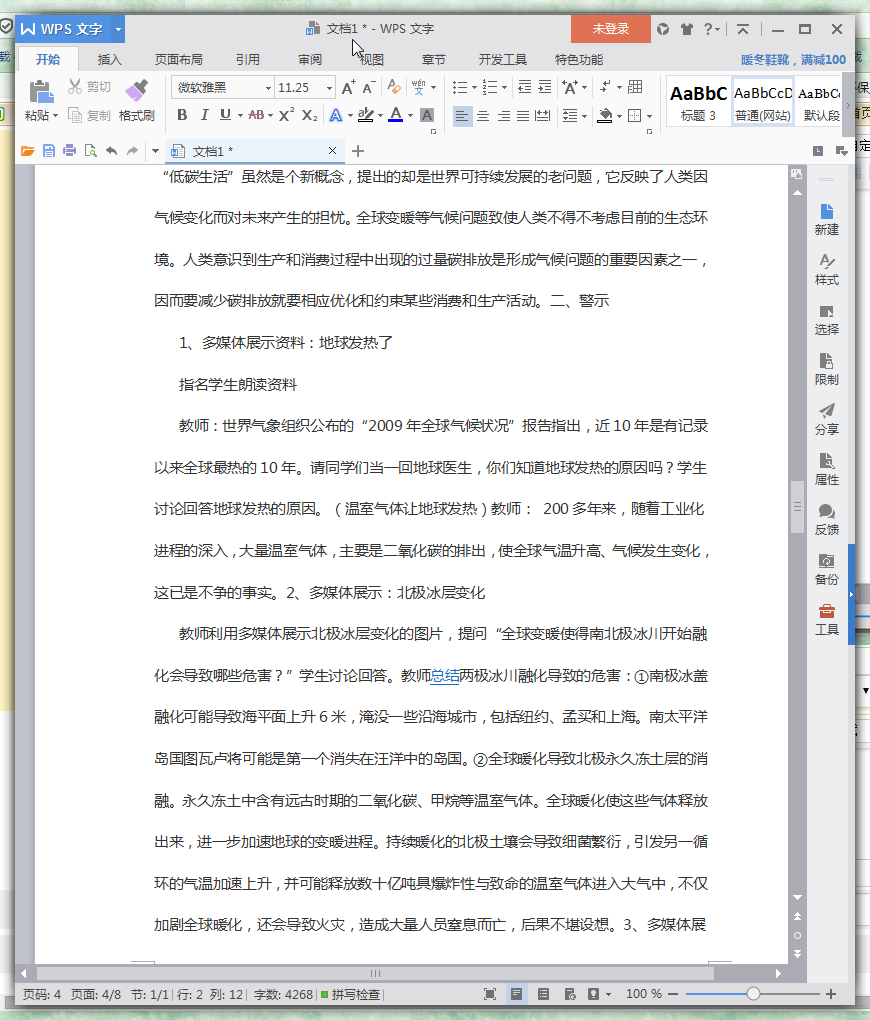Screen dimensions: 870x1020
Task: Open the Selection (选择) sidebar panel
Action: 826,320
